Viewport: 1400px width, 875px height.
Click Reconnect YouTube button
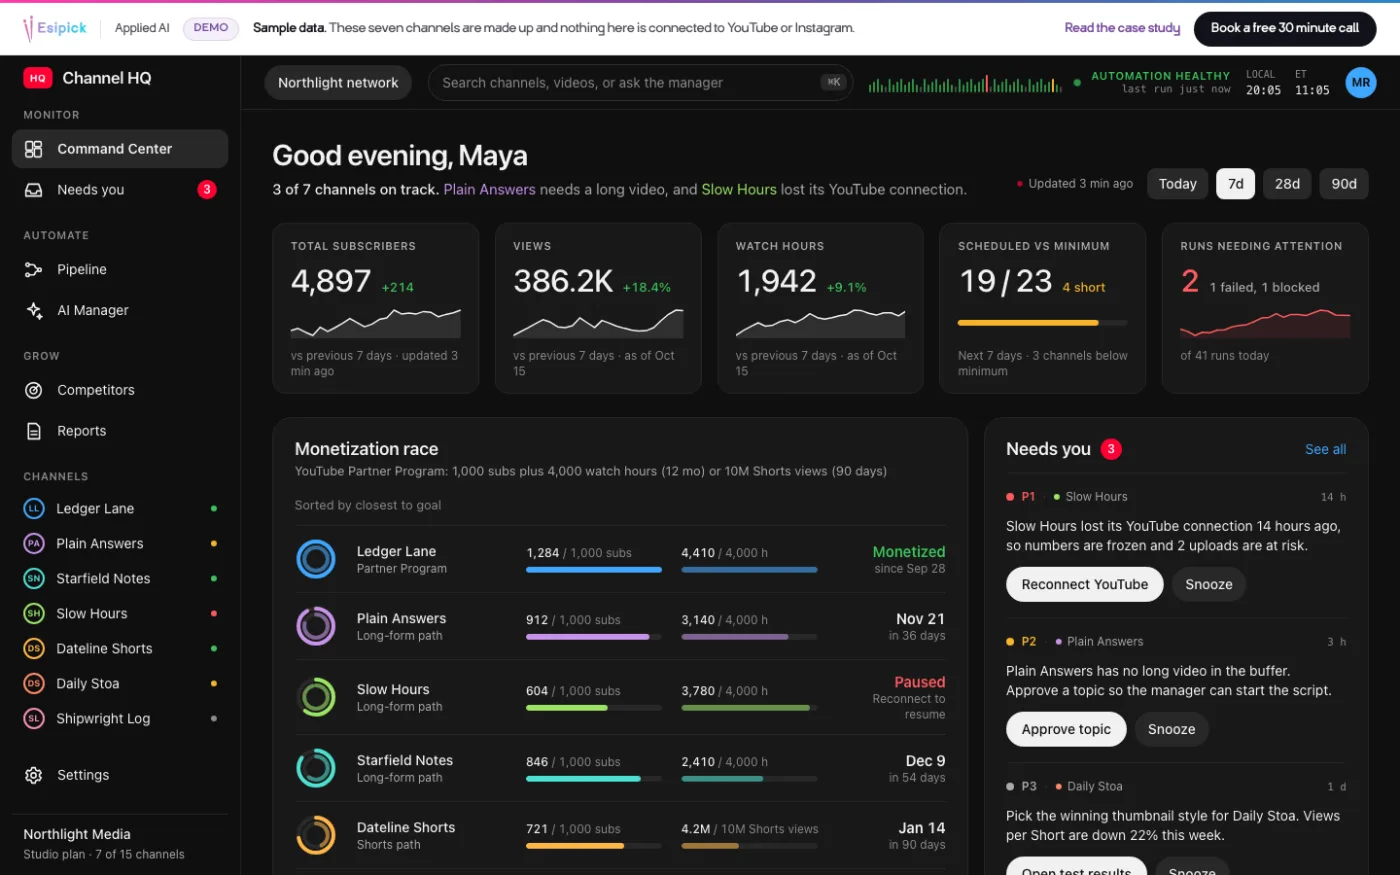[1085, 585]
